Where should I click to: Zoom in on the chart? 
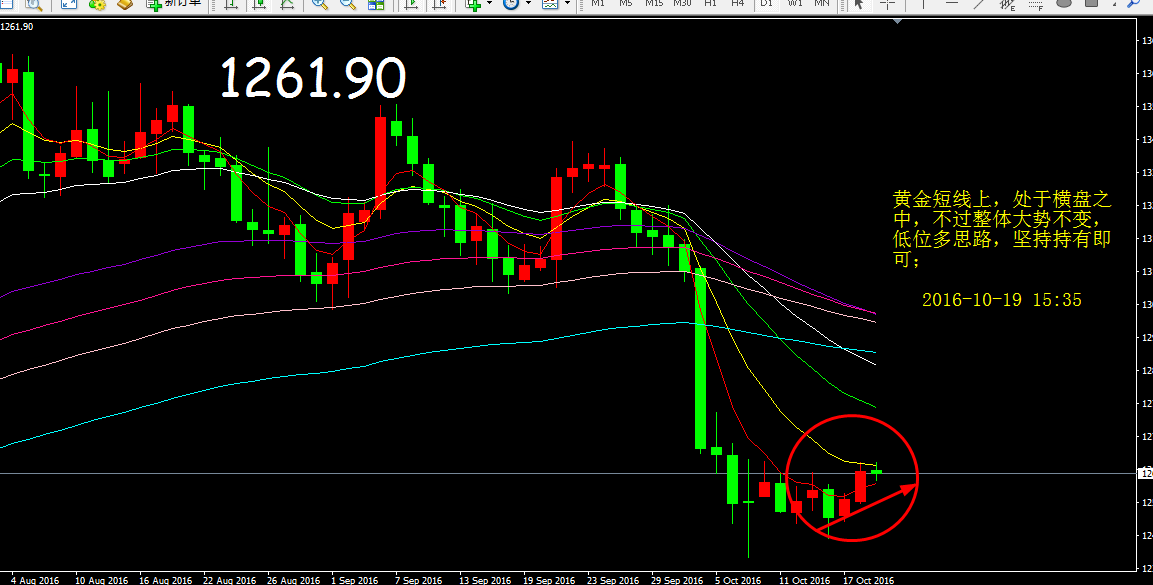[x=320, y=4]
